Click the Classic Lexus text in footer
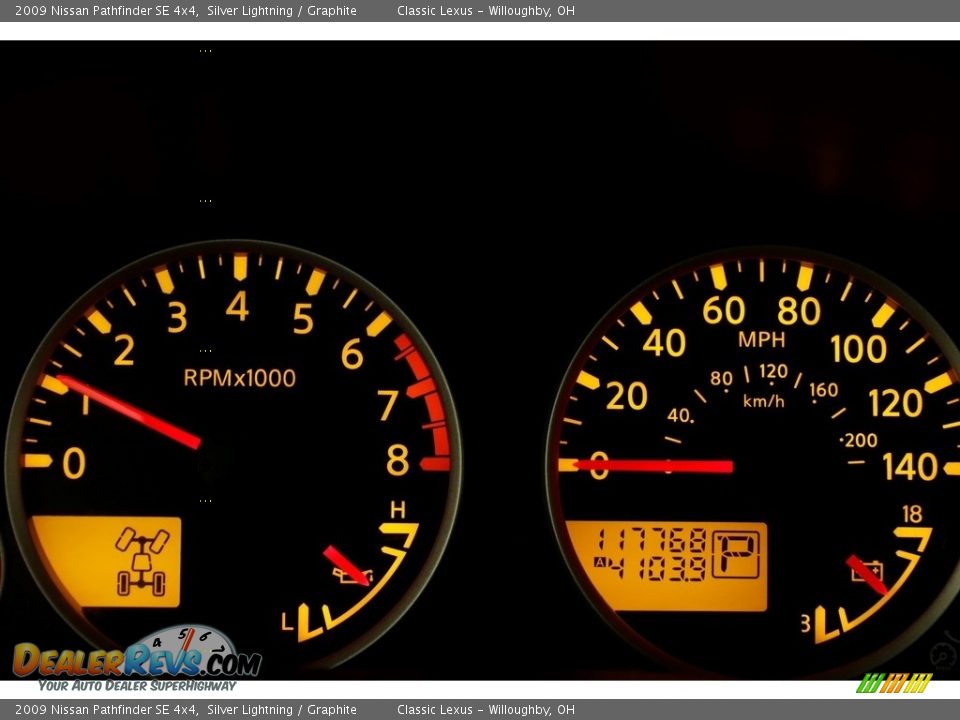Viewport: 960px width, 720px height. click(x=485, y=710)
